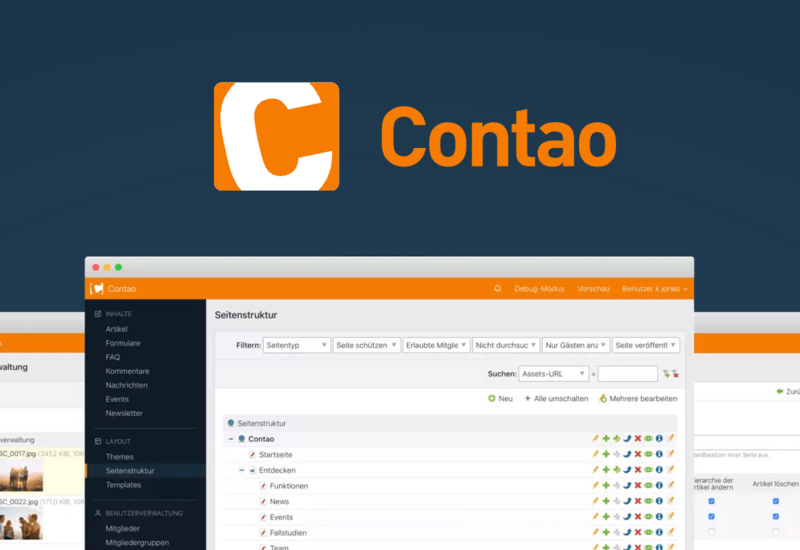The width and height of the screenshot is (800, 550).
Task: Duplicate the Contao root page with plus icon
Action: 606,439
